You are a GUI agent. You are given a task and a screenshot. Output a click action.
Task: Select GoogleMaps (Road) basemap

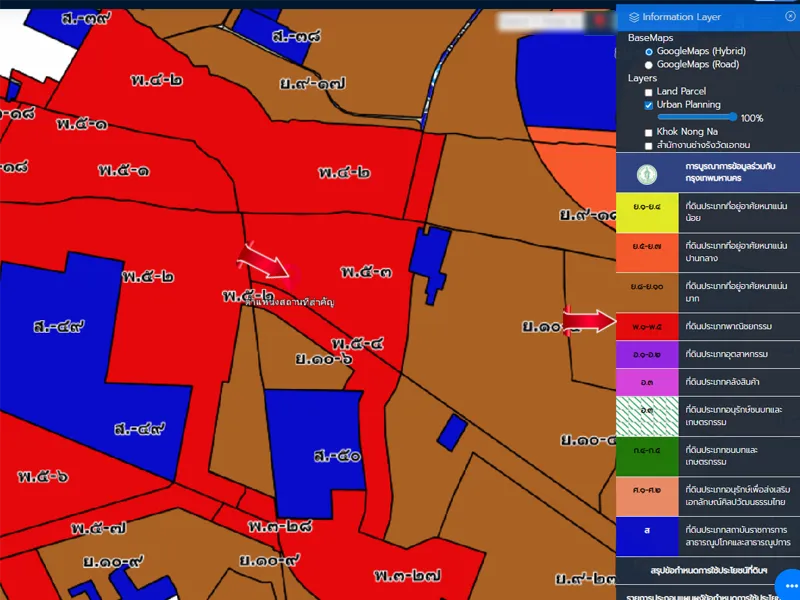click(649, 64)
